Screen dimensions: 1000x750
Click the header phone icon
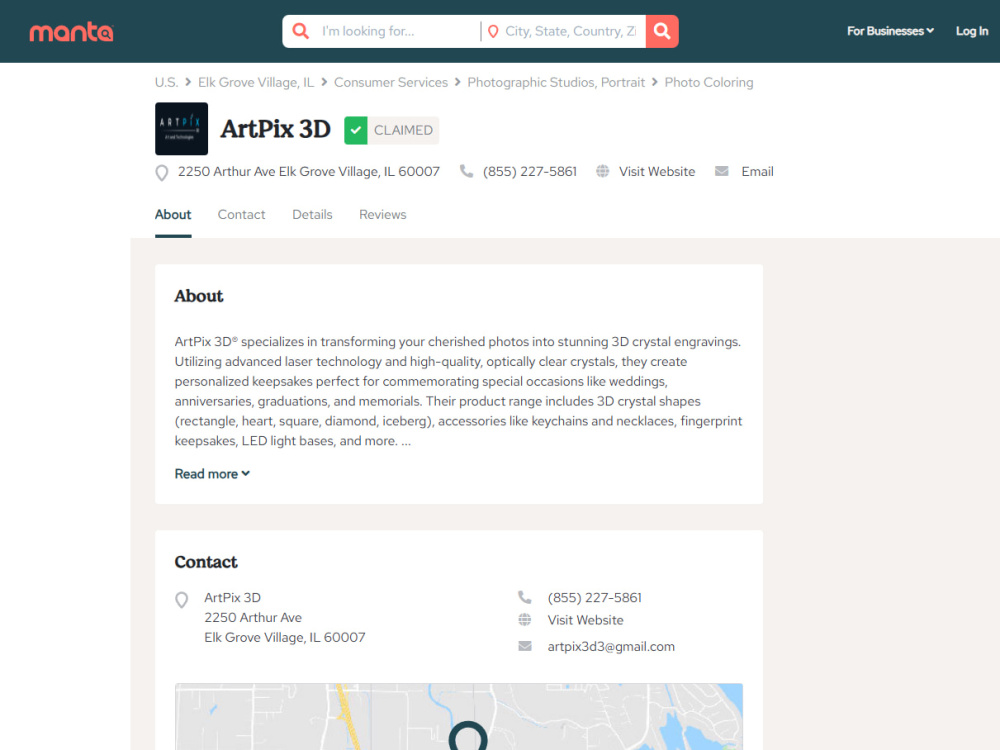tap(466, 171)
